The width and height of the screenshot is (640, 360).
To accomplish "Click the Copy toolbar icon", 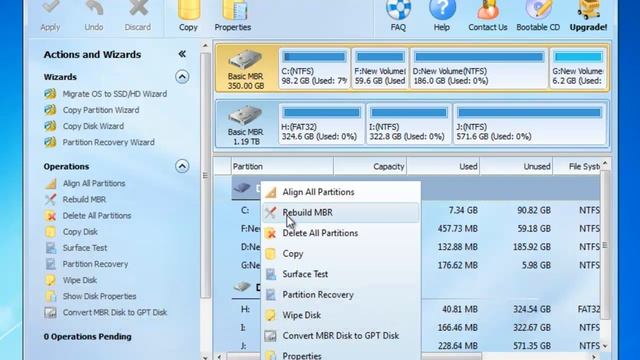I will (188, 9).
